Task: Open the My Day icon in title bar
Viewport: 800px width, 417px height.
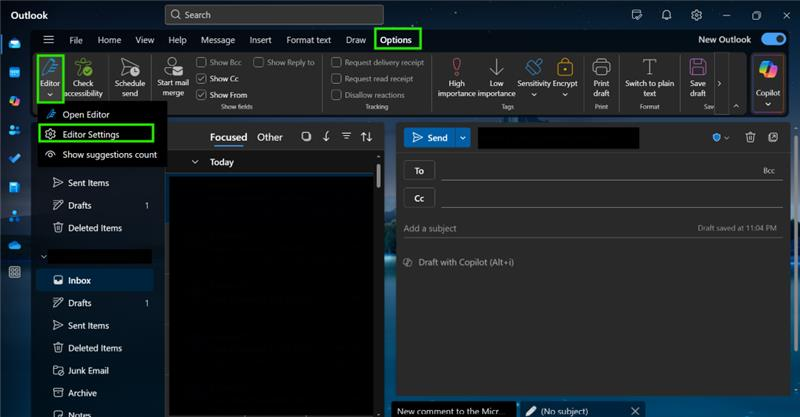Action: tap(637, 15)
